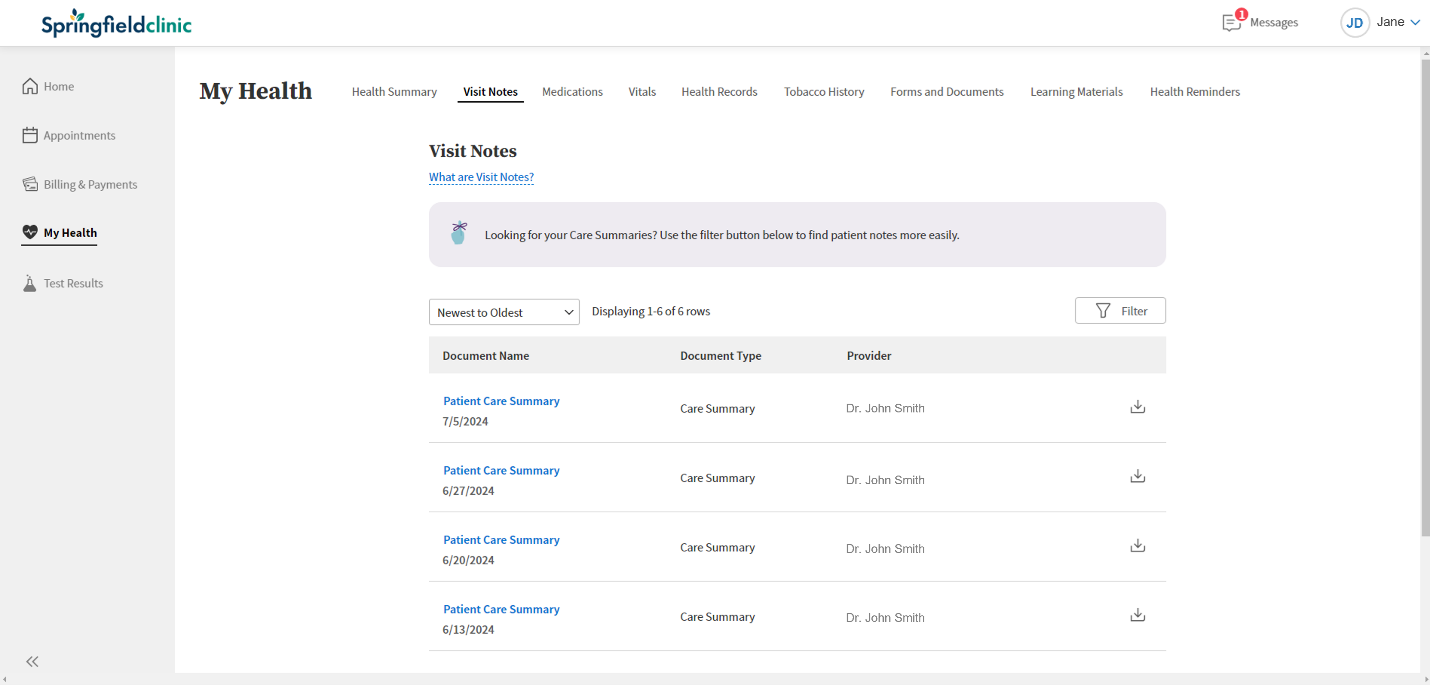
Task: Click Dr. John Smith in the 7/5/2024 row
Action: [885, 408]
